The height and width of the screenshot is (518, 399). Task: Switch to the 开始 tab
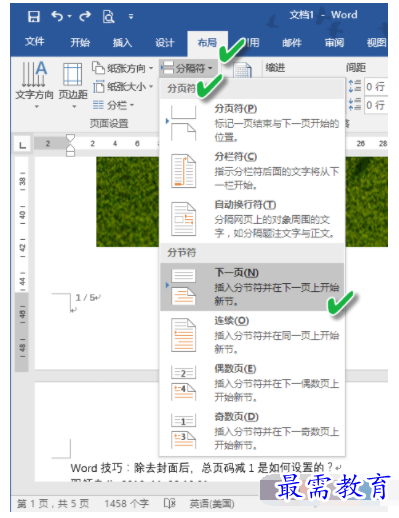(80, 42)
